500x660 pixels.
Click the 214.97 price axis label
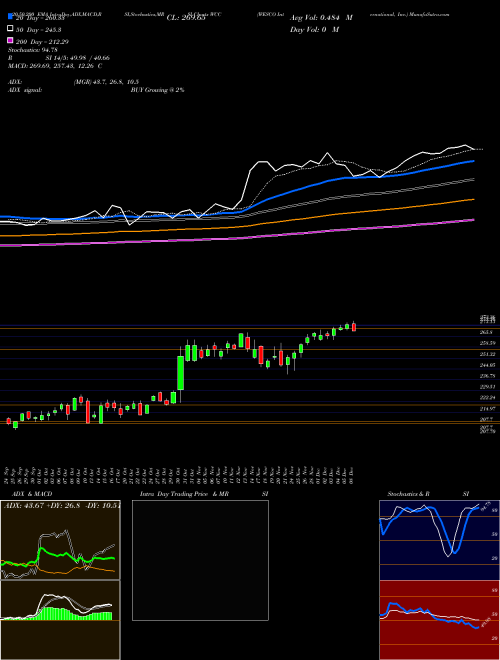click(x=488, y=409)
